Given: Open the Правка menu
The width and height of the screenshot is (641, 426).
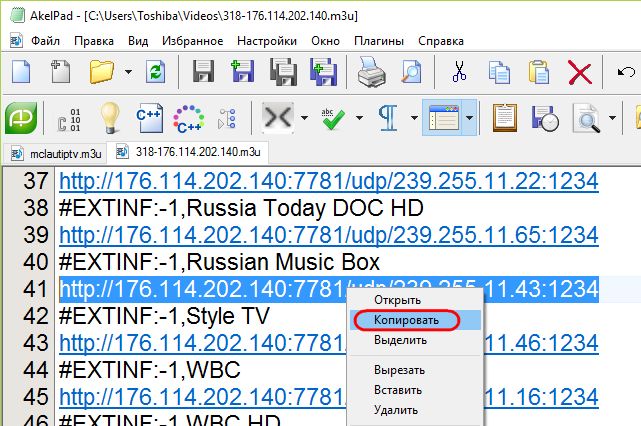Looking at the screenshot, I should click(x=94, y=41).
